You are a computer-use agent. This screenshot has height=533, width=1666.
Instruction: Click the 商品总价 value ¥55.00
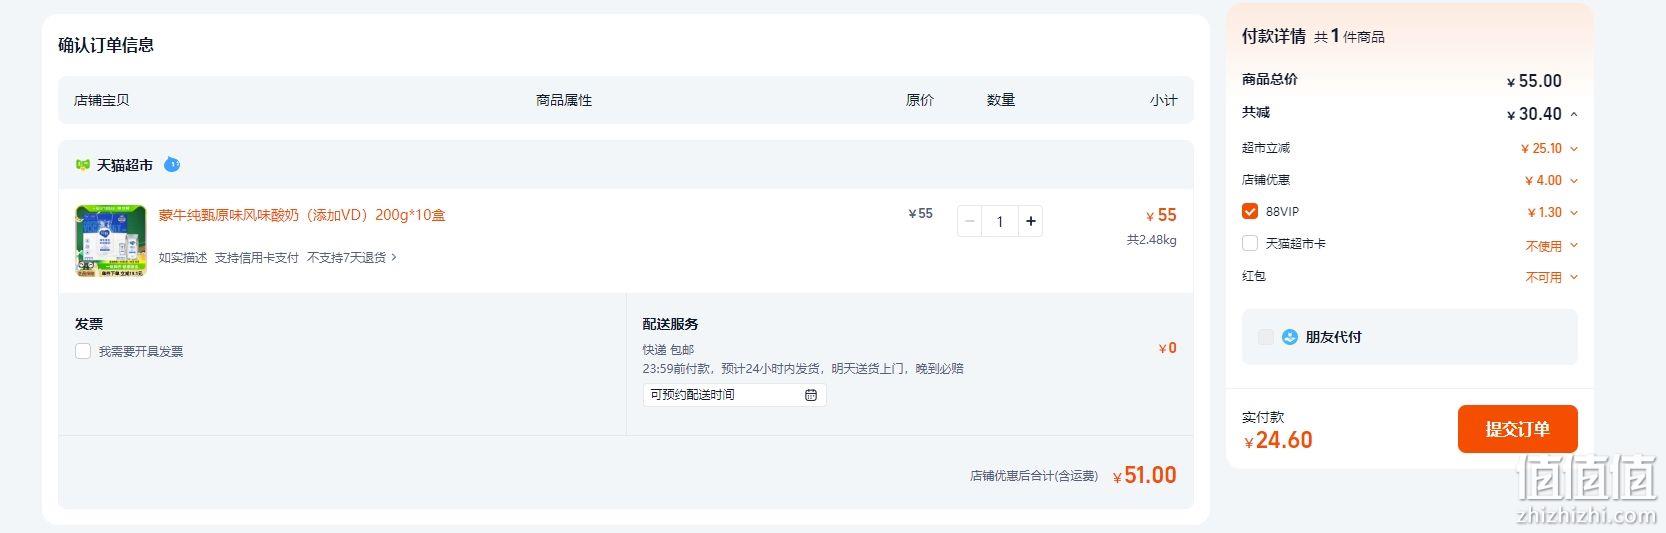coord(1534,81)
